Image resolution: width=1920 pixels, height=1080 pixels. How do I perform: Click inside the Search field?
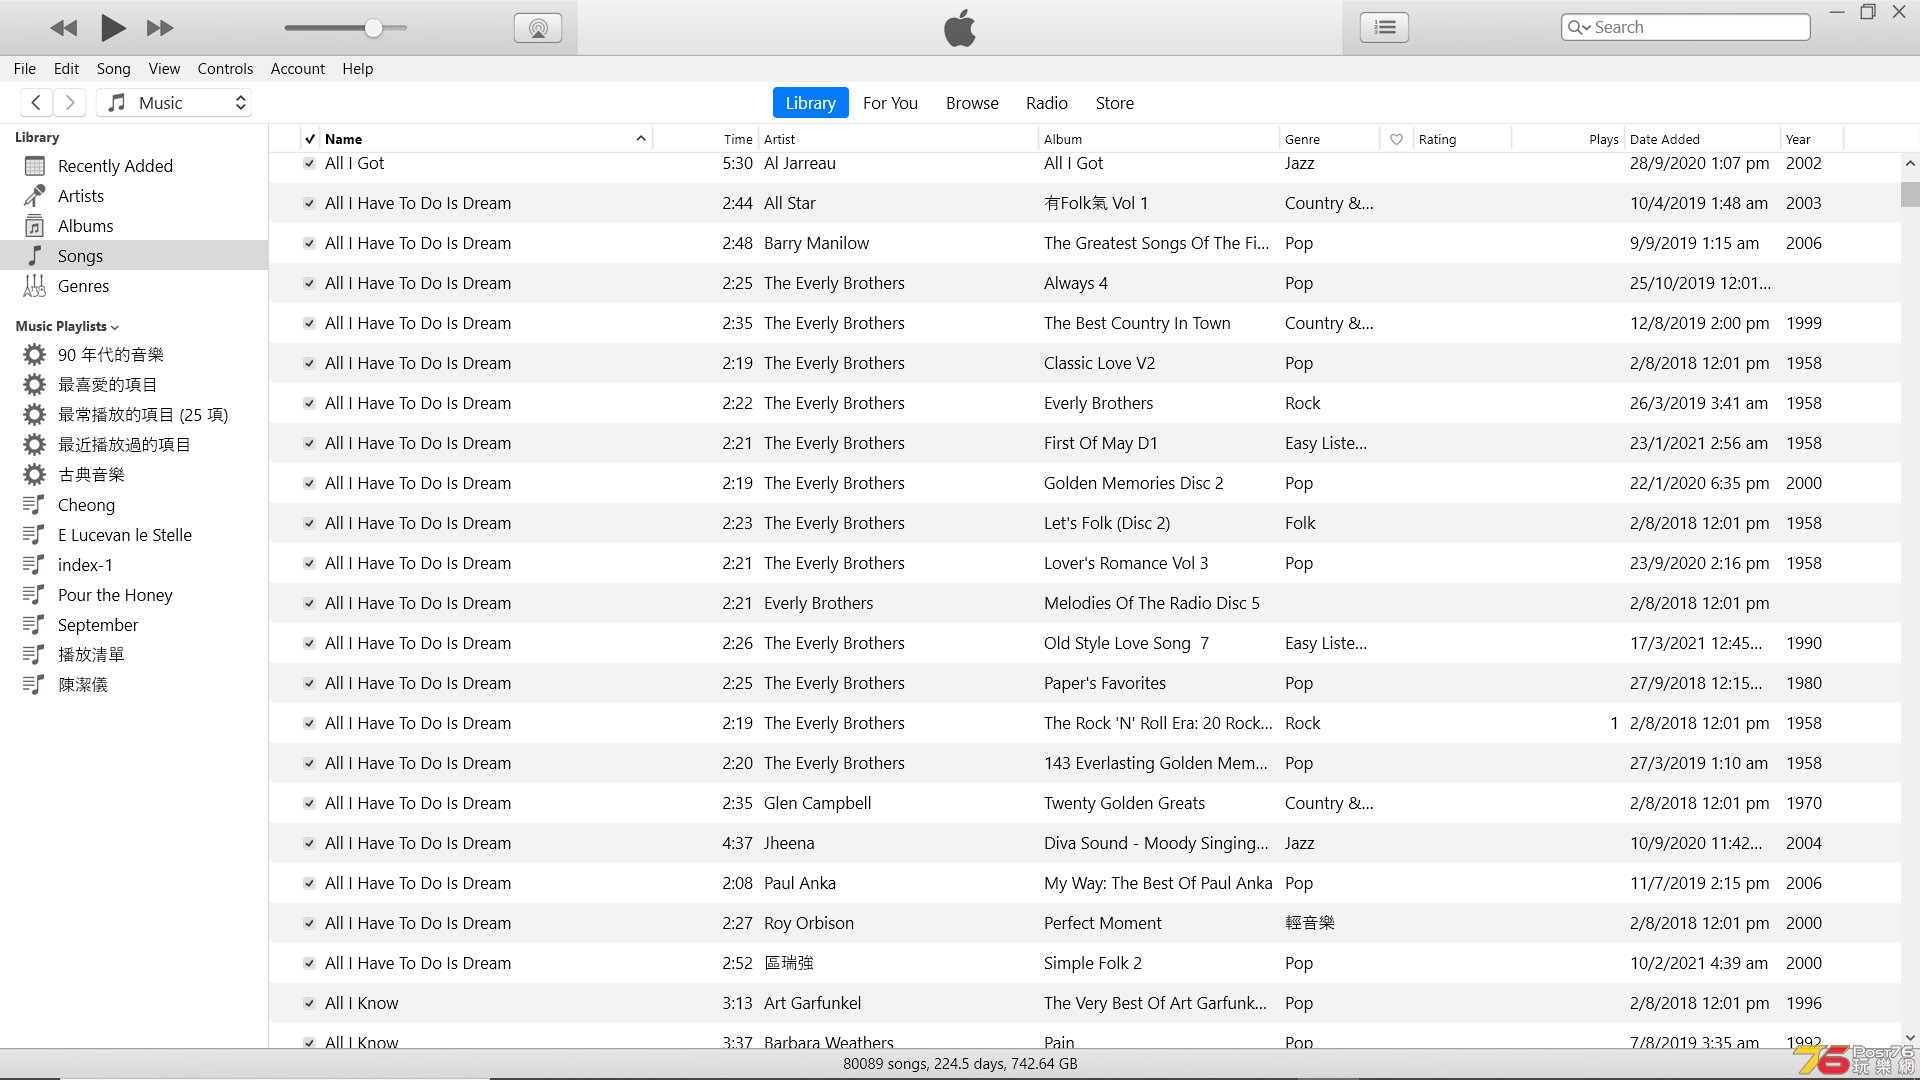coord(1686,27)
